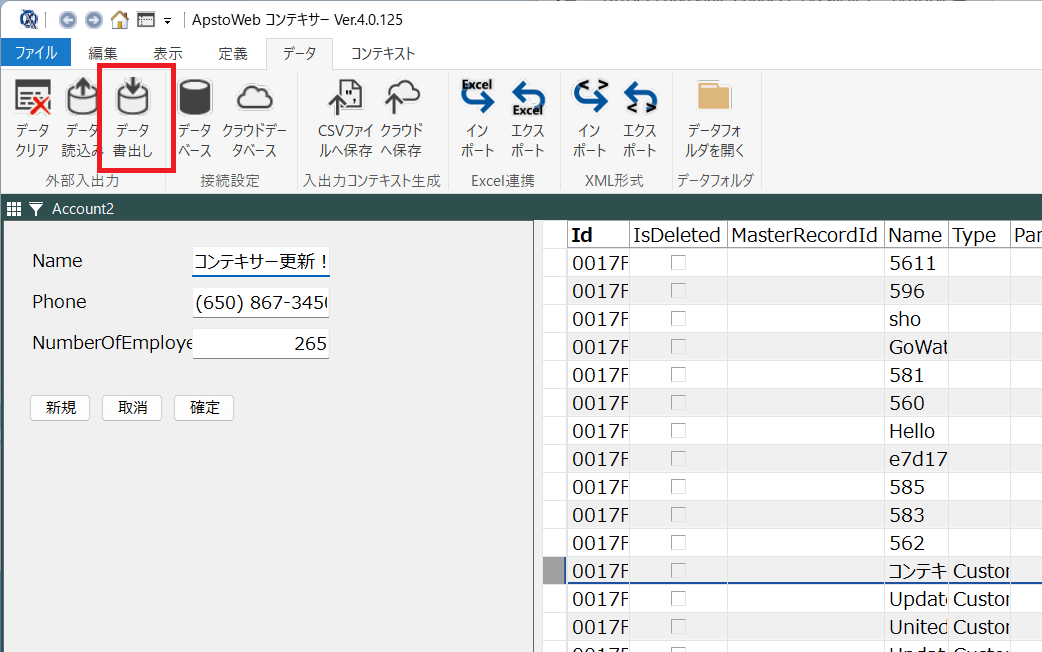Toggle IsDeleted checkbox in row United
Viewport: 1042px width, 652px height.
pos(678,626)
